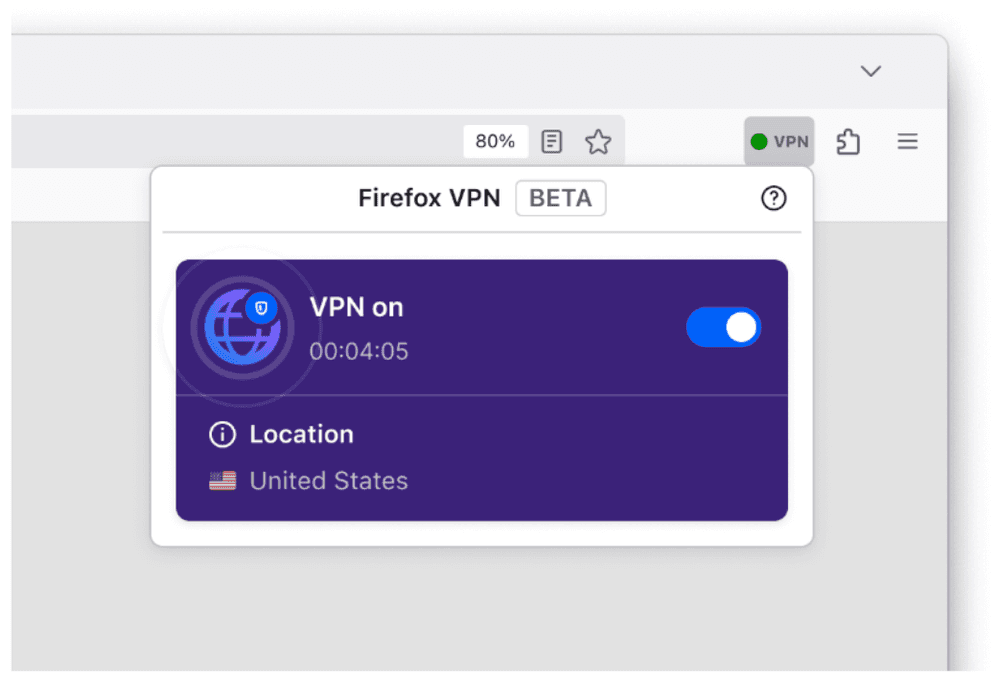
Task: Click the BETA badge next to Firefox VPN
Action: [x=560, y=198]
